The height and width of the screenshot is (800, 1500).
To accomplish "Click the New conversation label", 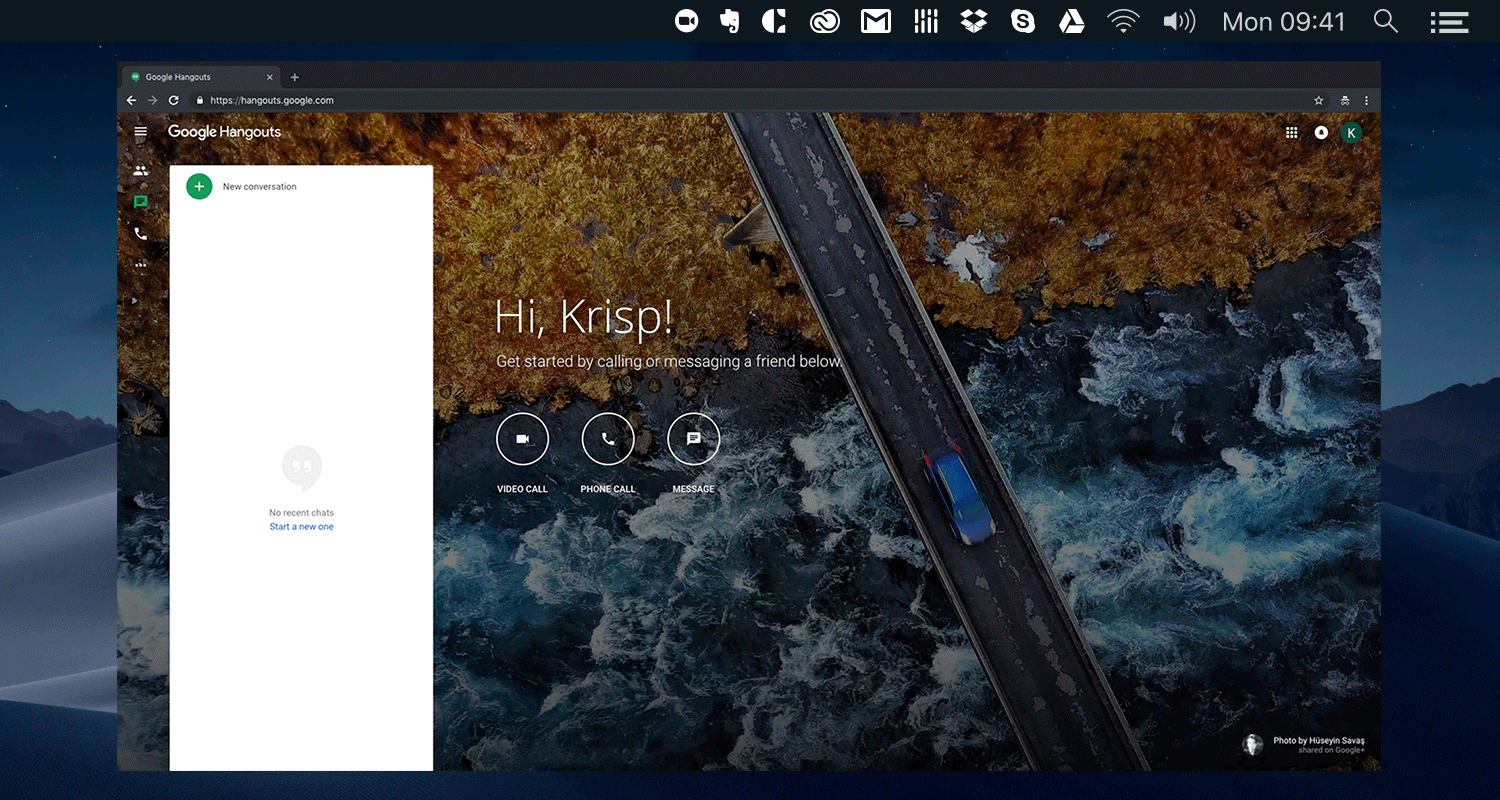I will tap(260, 187).
